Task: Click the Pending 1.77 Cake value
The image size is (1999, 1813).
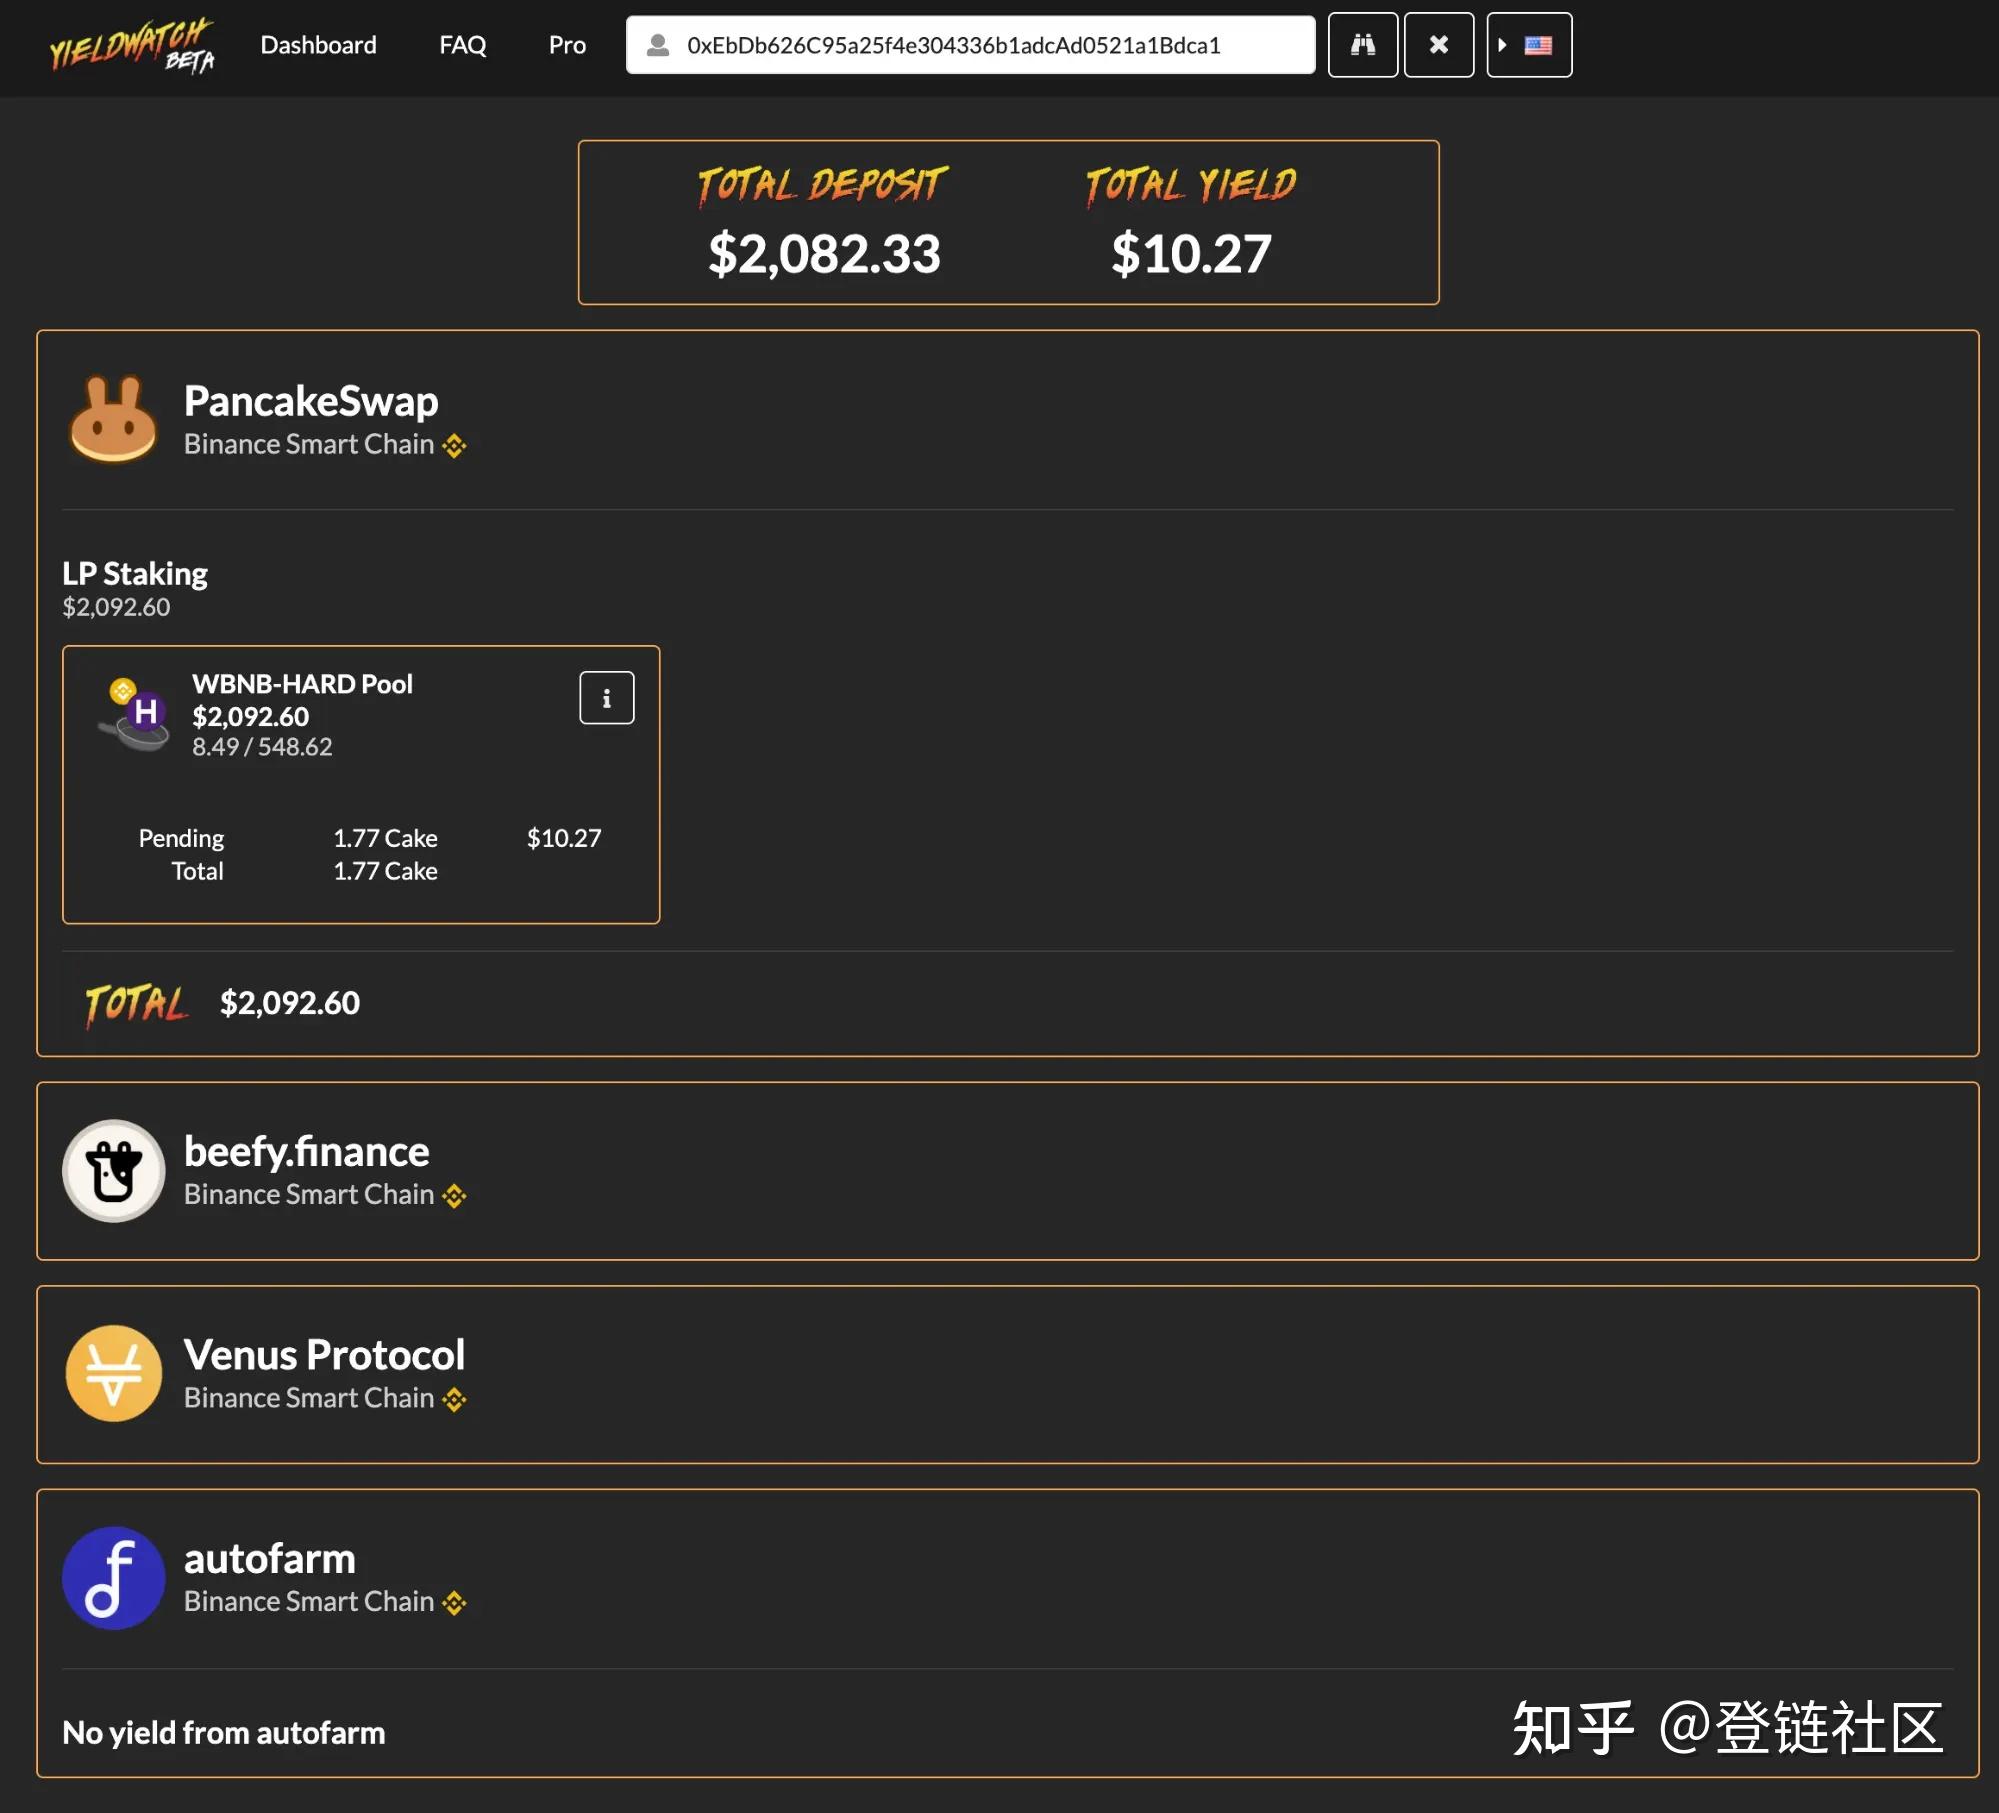Action: click(385, 838)
